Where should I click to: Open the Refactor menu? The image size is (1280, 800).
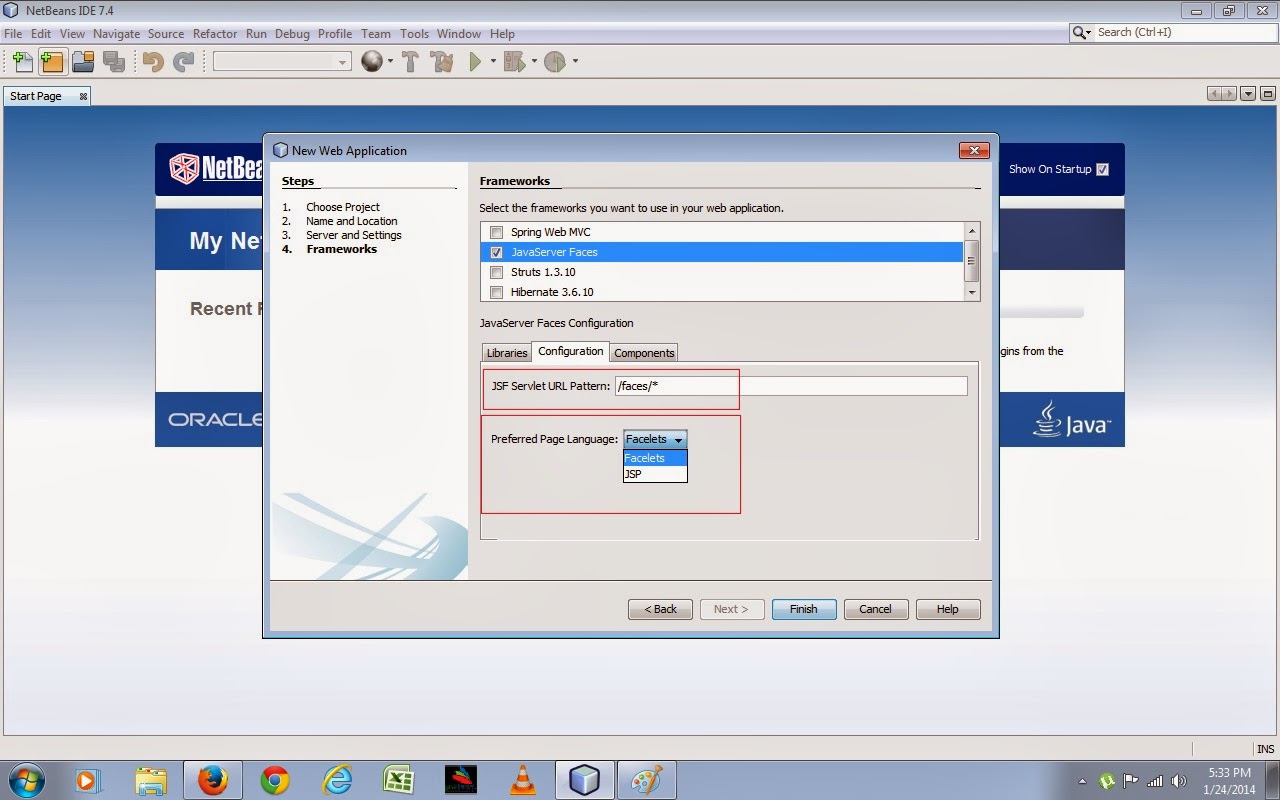coord(215,33)
